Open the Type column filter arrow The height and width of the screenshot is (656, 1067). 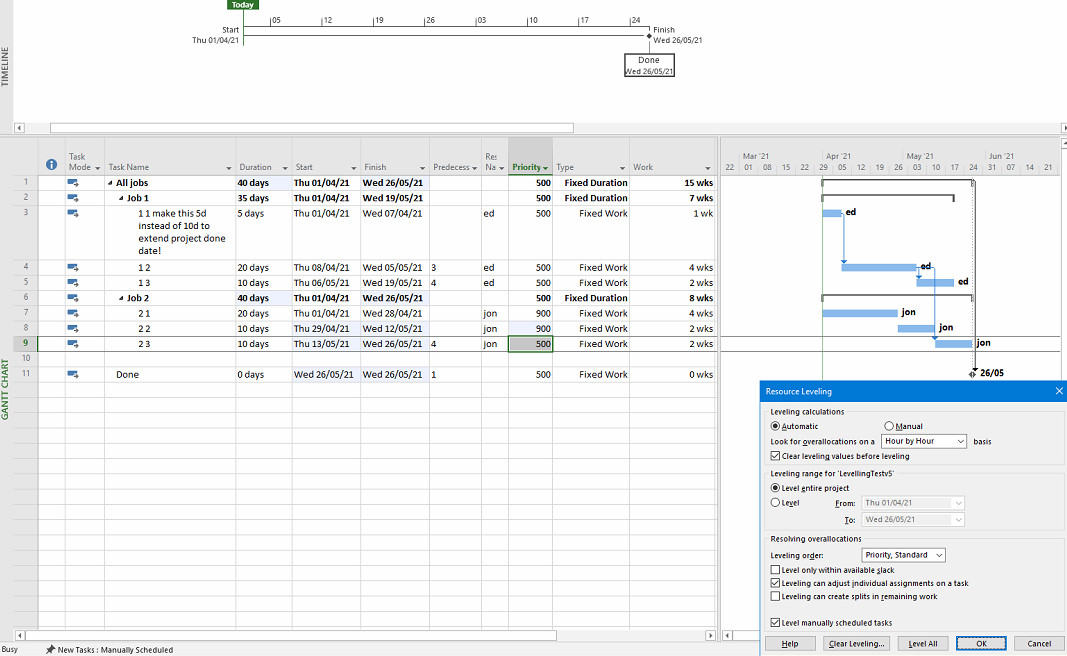tap(622, 168)
